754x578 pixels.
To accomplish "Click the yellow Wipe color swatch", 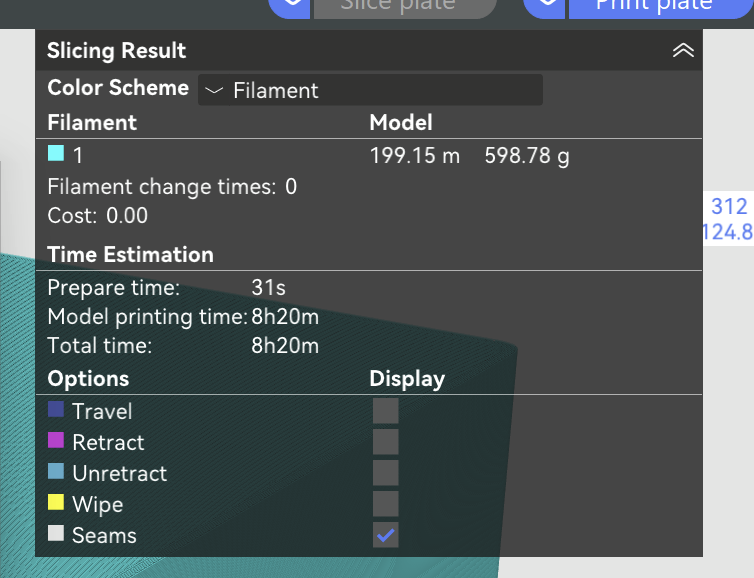I will pos(56,502).
